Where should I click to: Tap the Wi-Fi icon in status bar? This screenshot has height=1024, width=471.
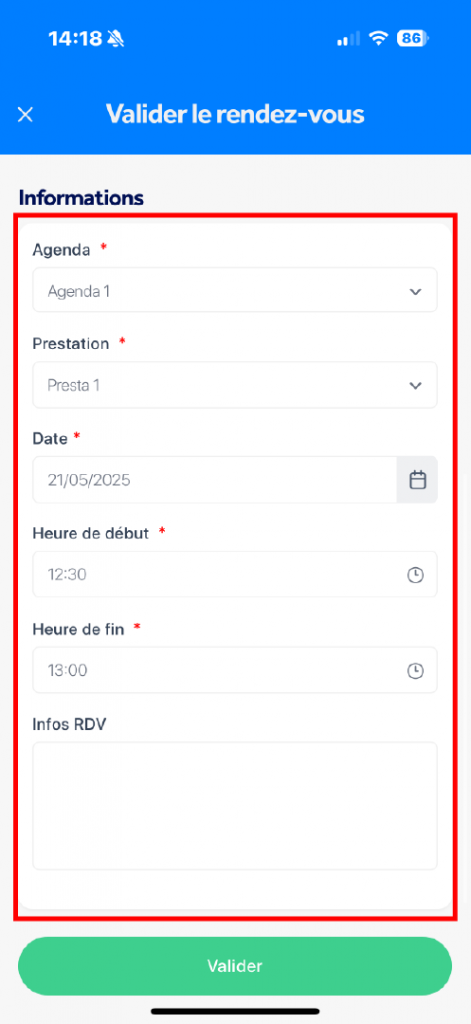[x=378, y=39]
